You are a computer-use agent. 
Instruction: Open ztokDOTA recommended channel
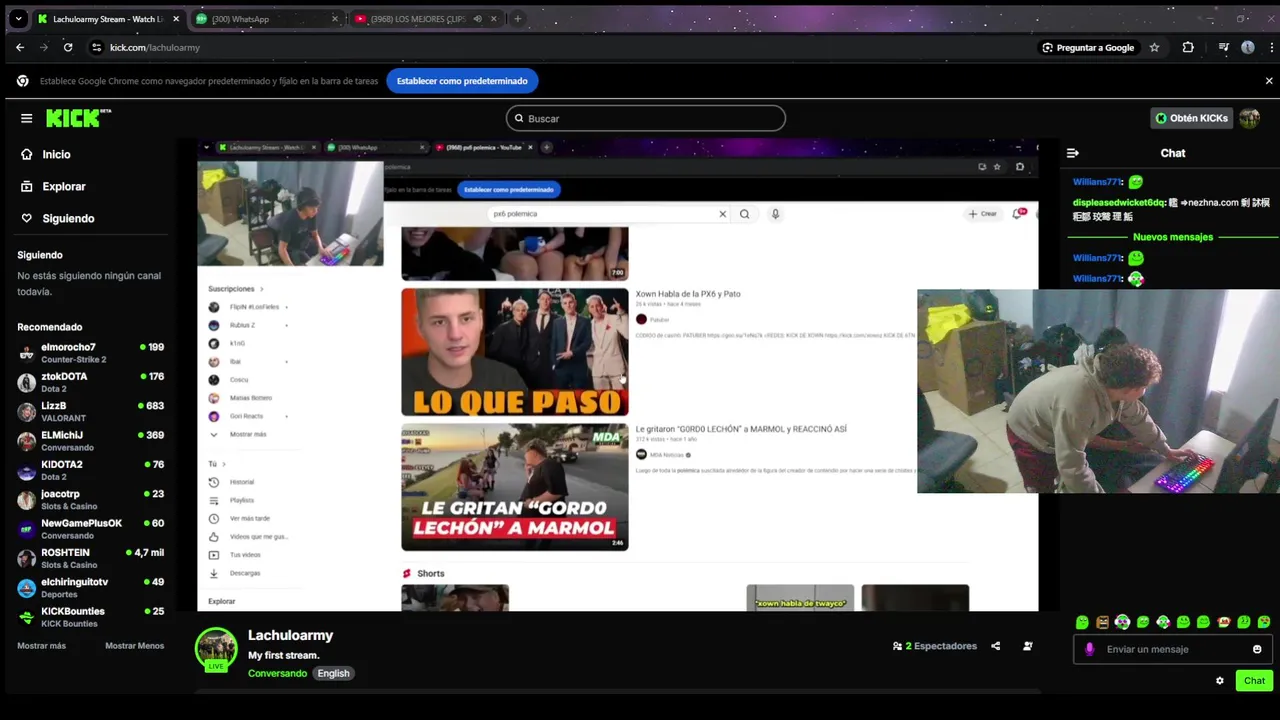(90, 382)
